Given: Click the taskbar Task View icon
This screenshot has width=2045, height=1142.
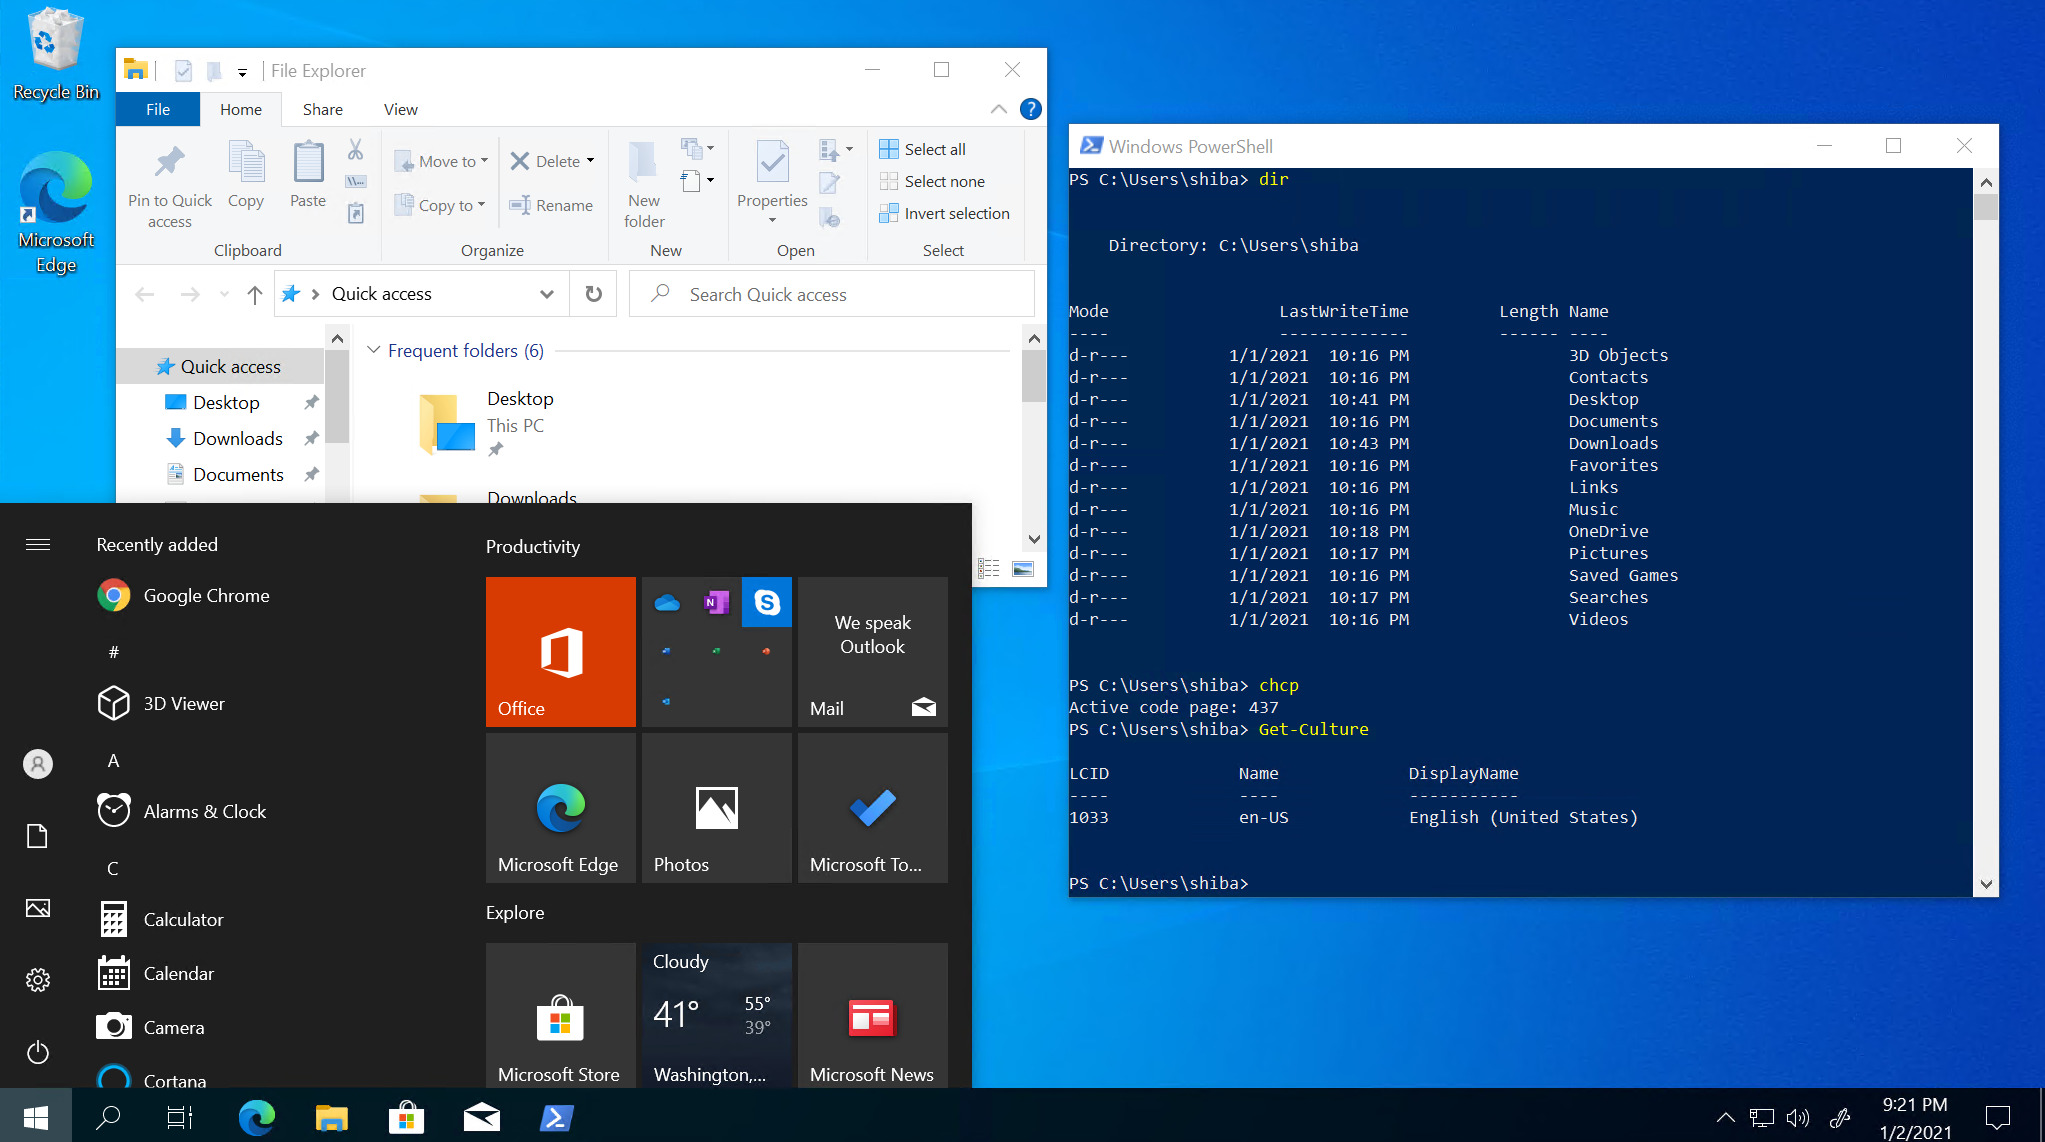Looking at the screenshot, I should tap(180, 1117).
